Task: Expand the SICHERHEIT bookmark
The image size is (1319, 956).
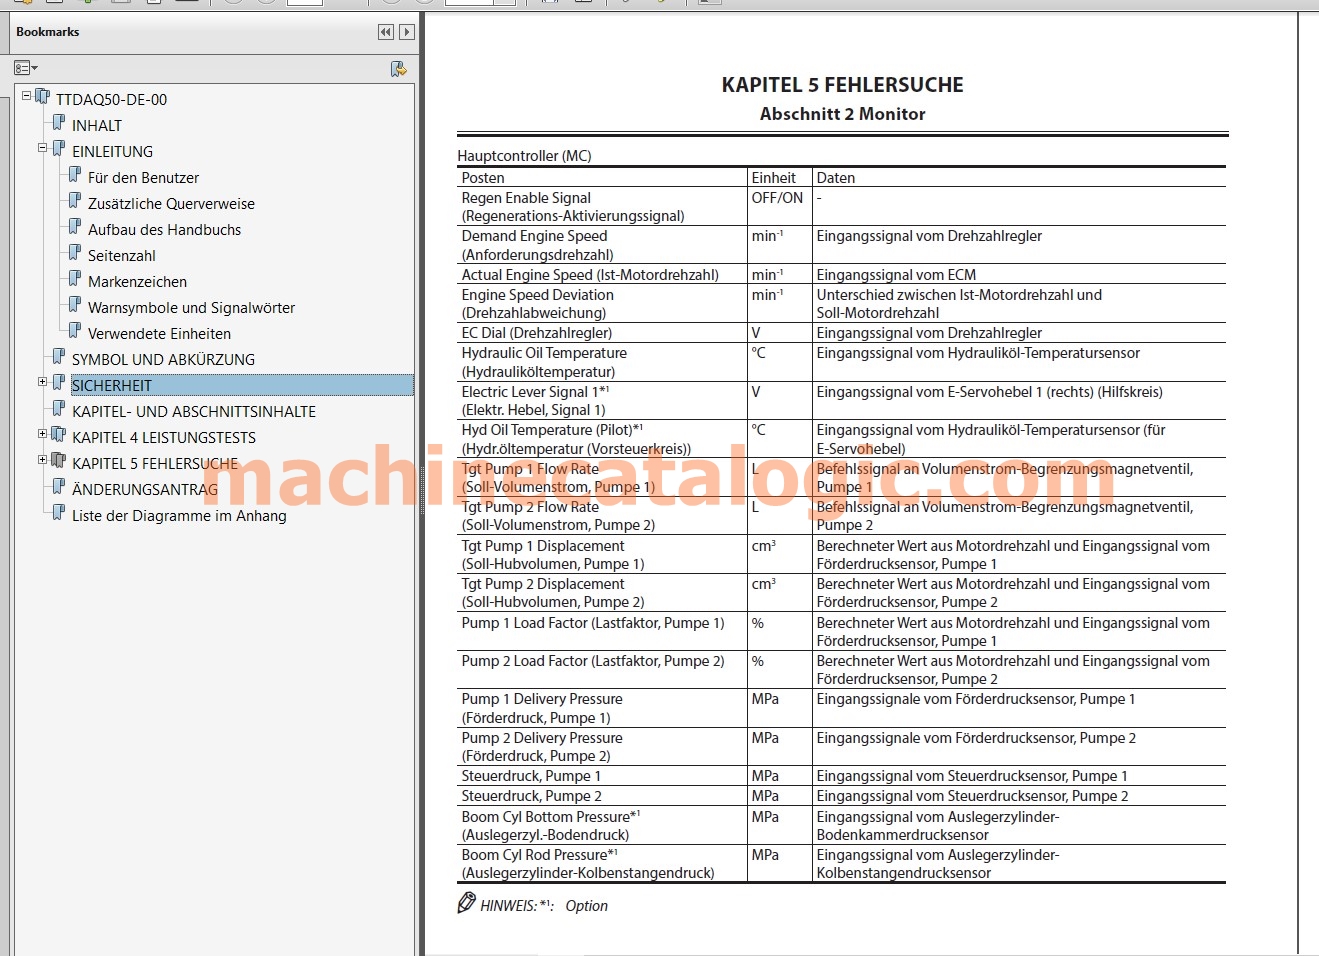Action: (x=43, y=382)
